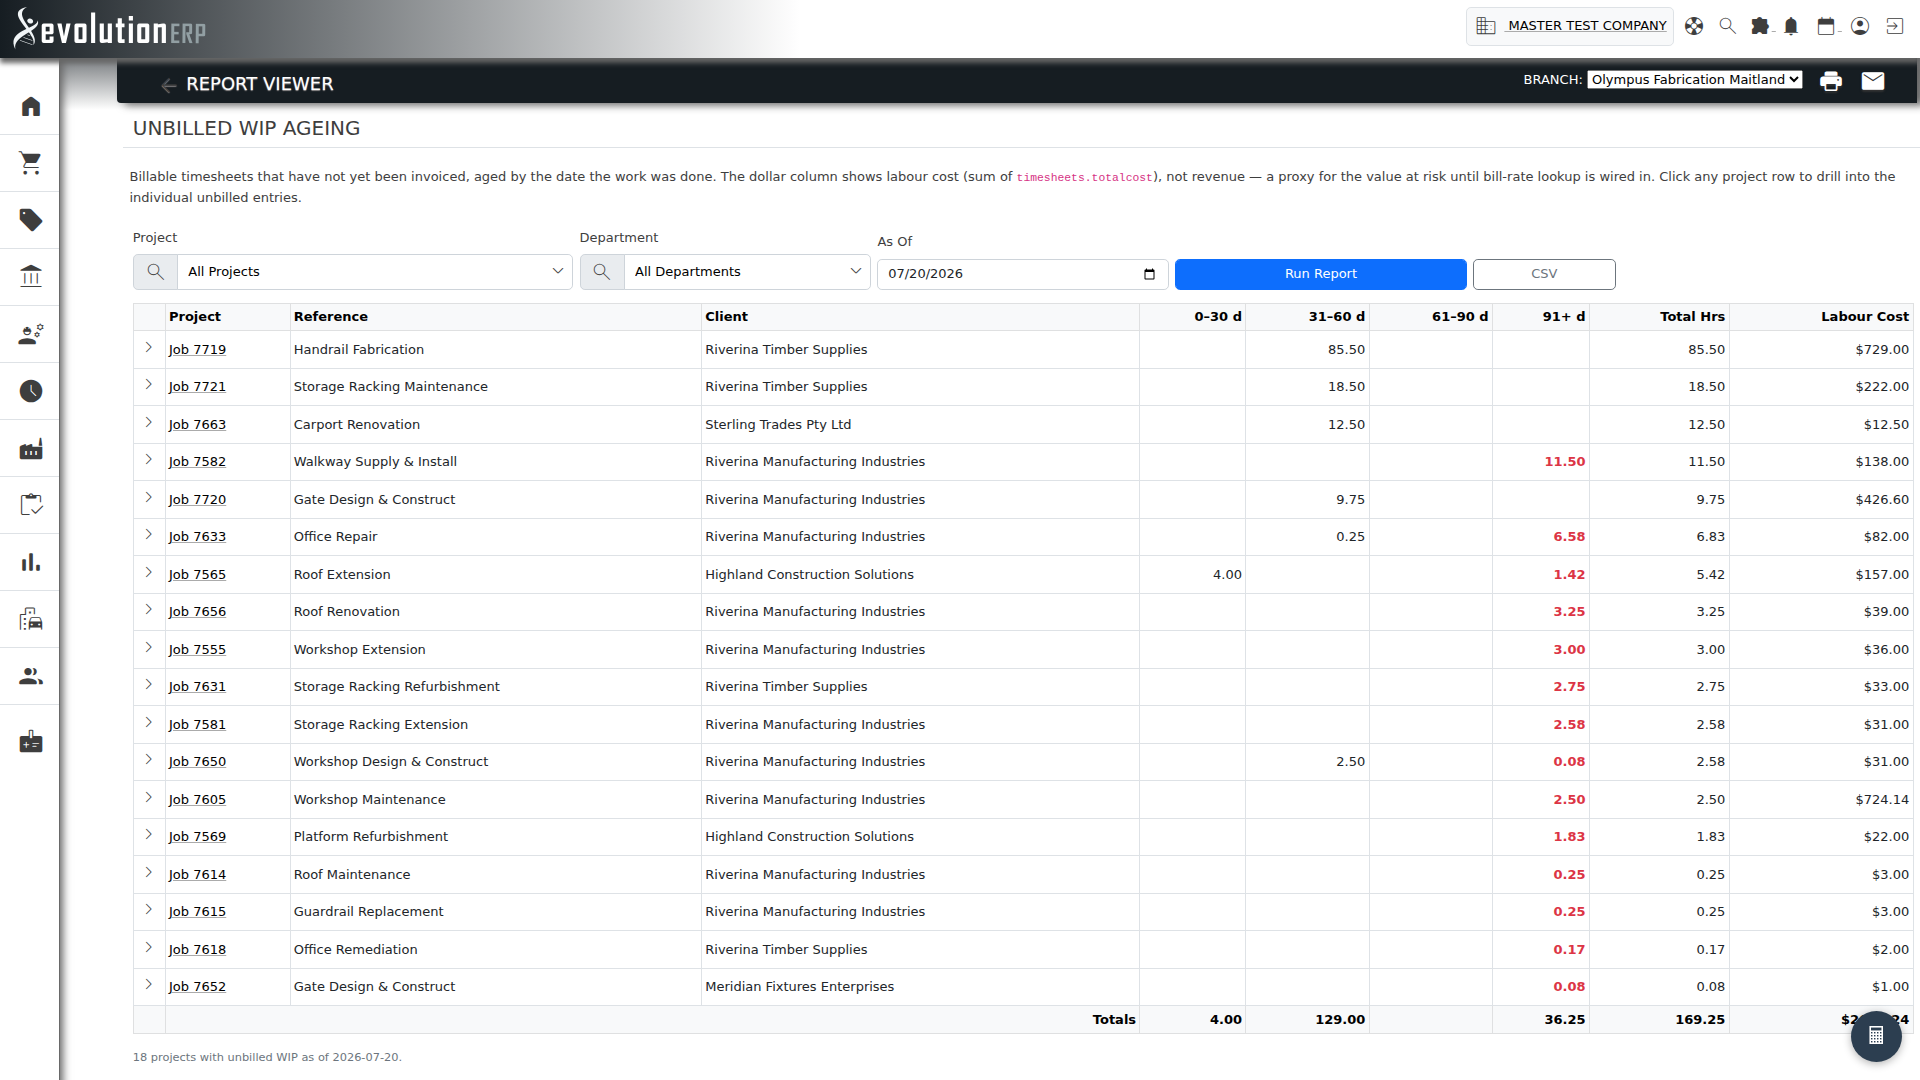Open the Job 7555 link

pyautogui.click(x=197, y=650)
